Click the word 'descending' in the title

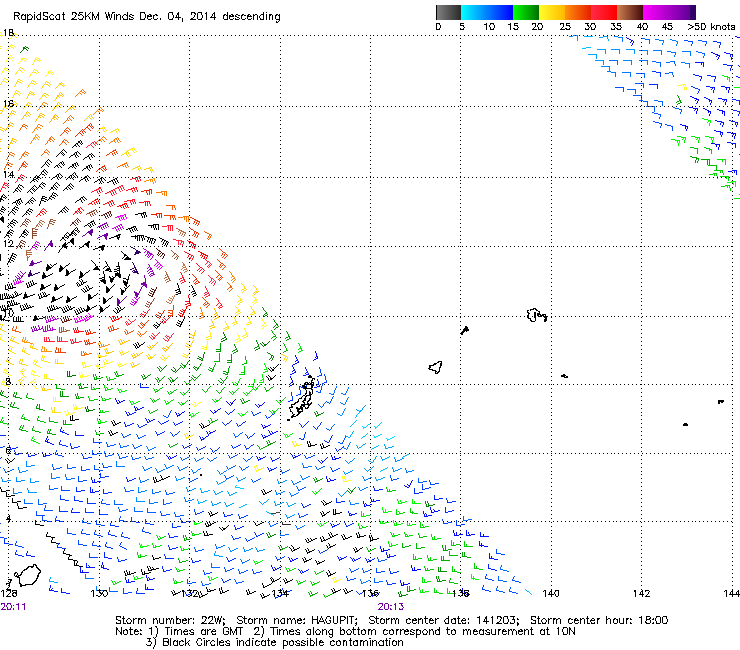[251, 17]
